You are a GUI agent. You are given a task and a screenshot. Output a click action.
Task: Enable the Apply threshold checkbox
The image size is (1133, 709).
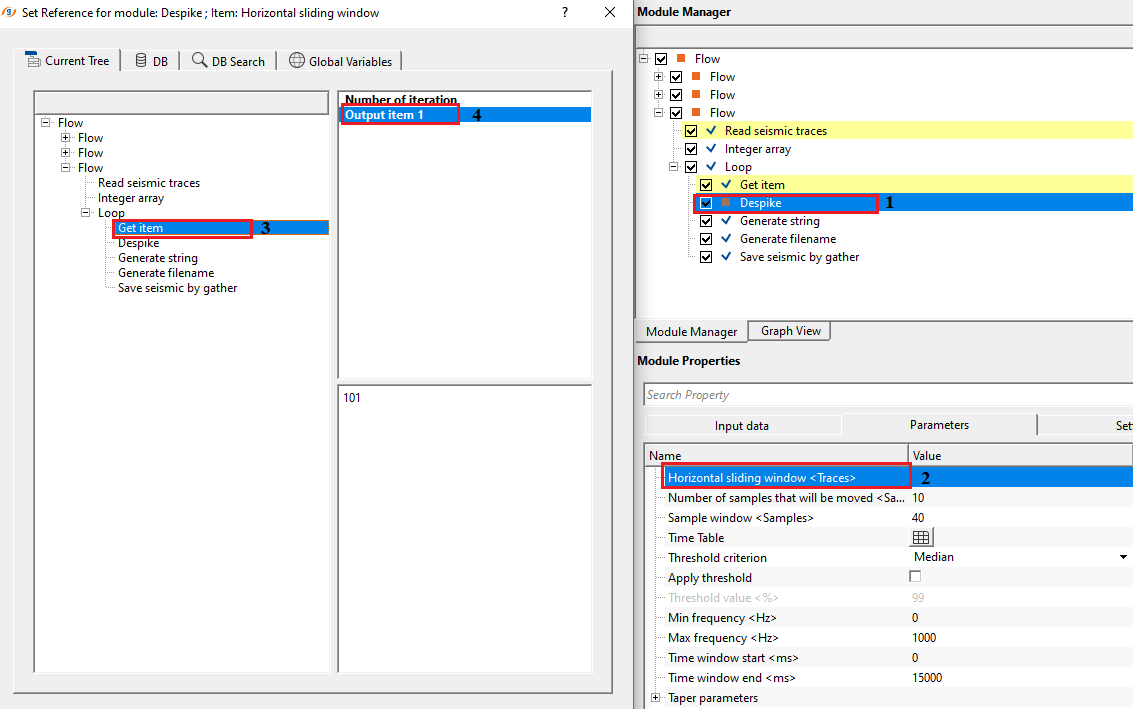tap(915, 577)
